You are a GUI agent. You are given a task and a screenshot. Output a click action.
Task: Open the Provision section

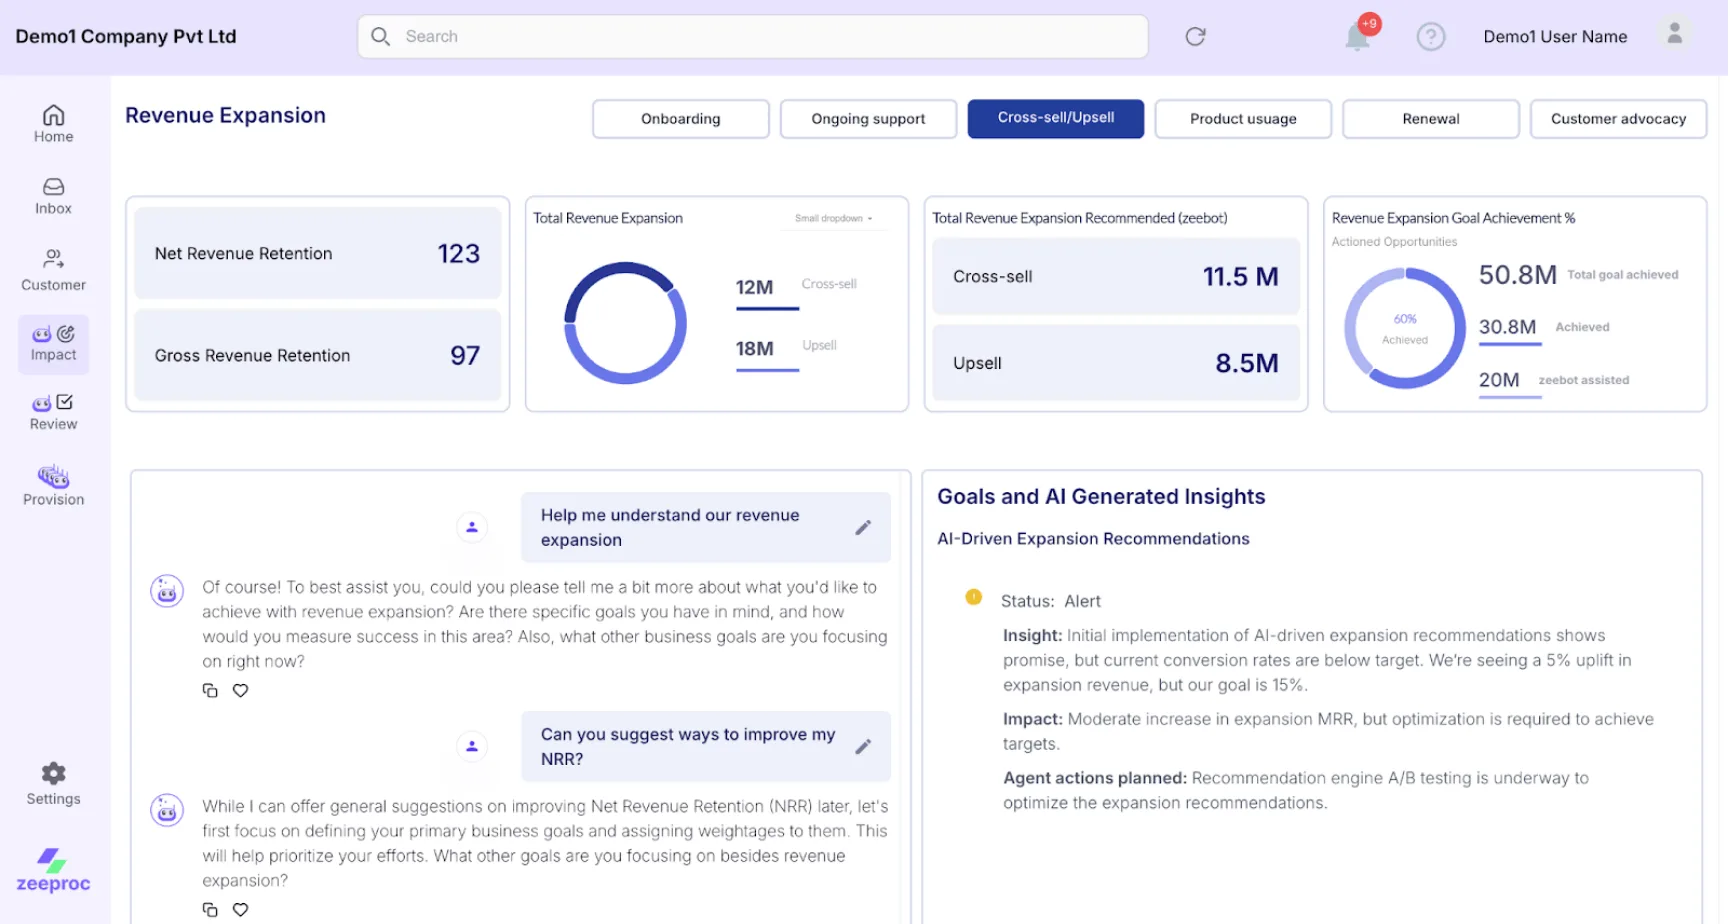[53, 484]
